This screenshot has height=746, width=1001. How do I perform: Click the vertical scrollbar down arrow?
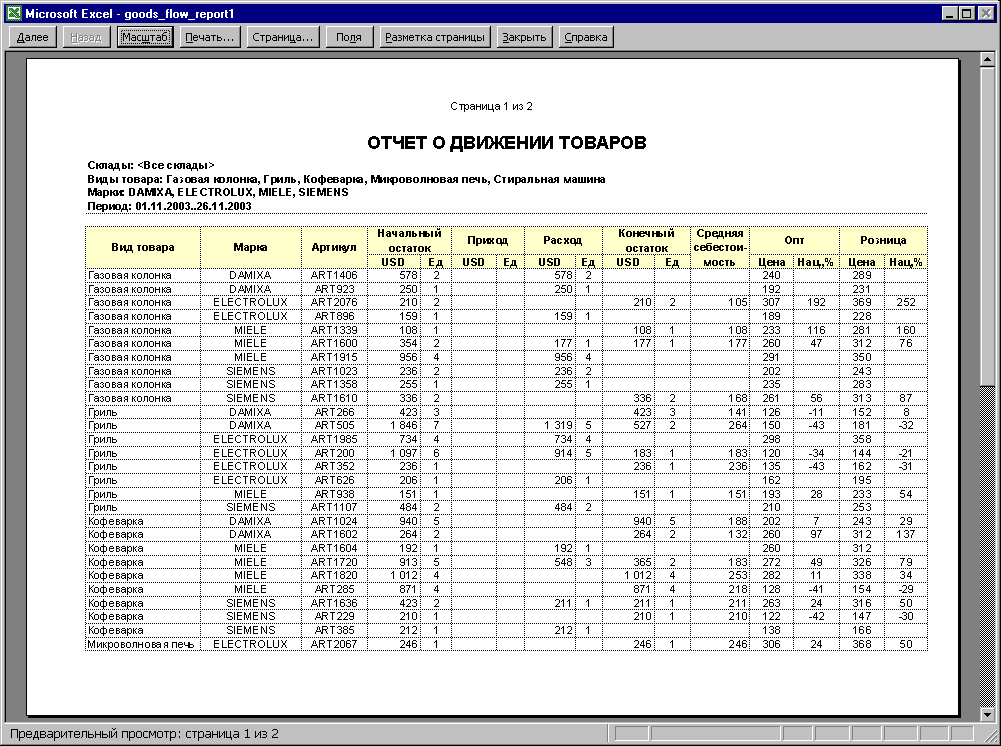[987, 714]
